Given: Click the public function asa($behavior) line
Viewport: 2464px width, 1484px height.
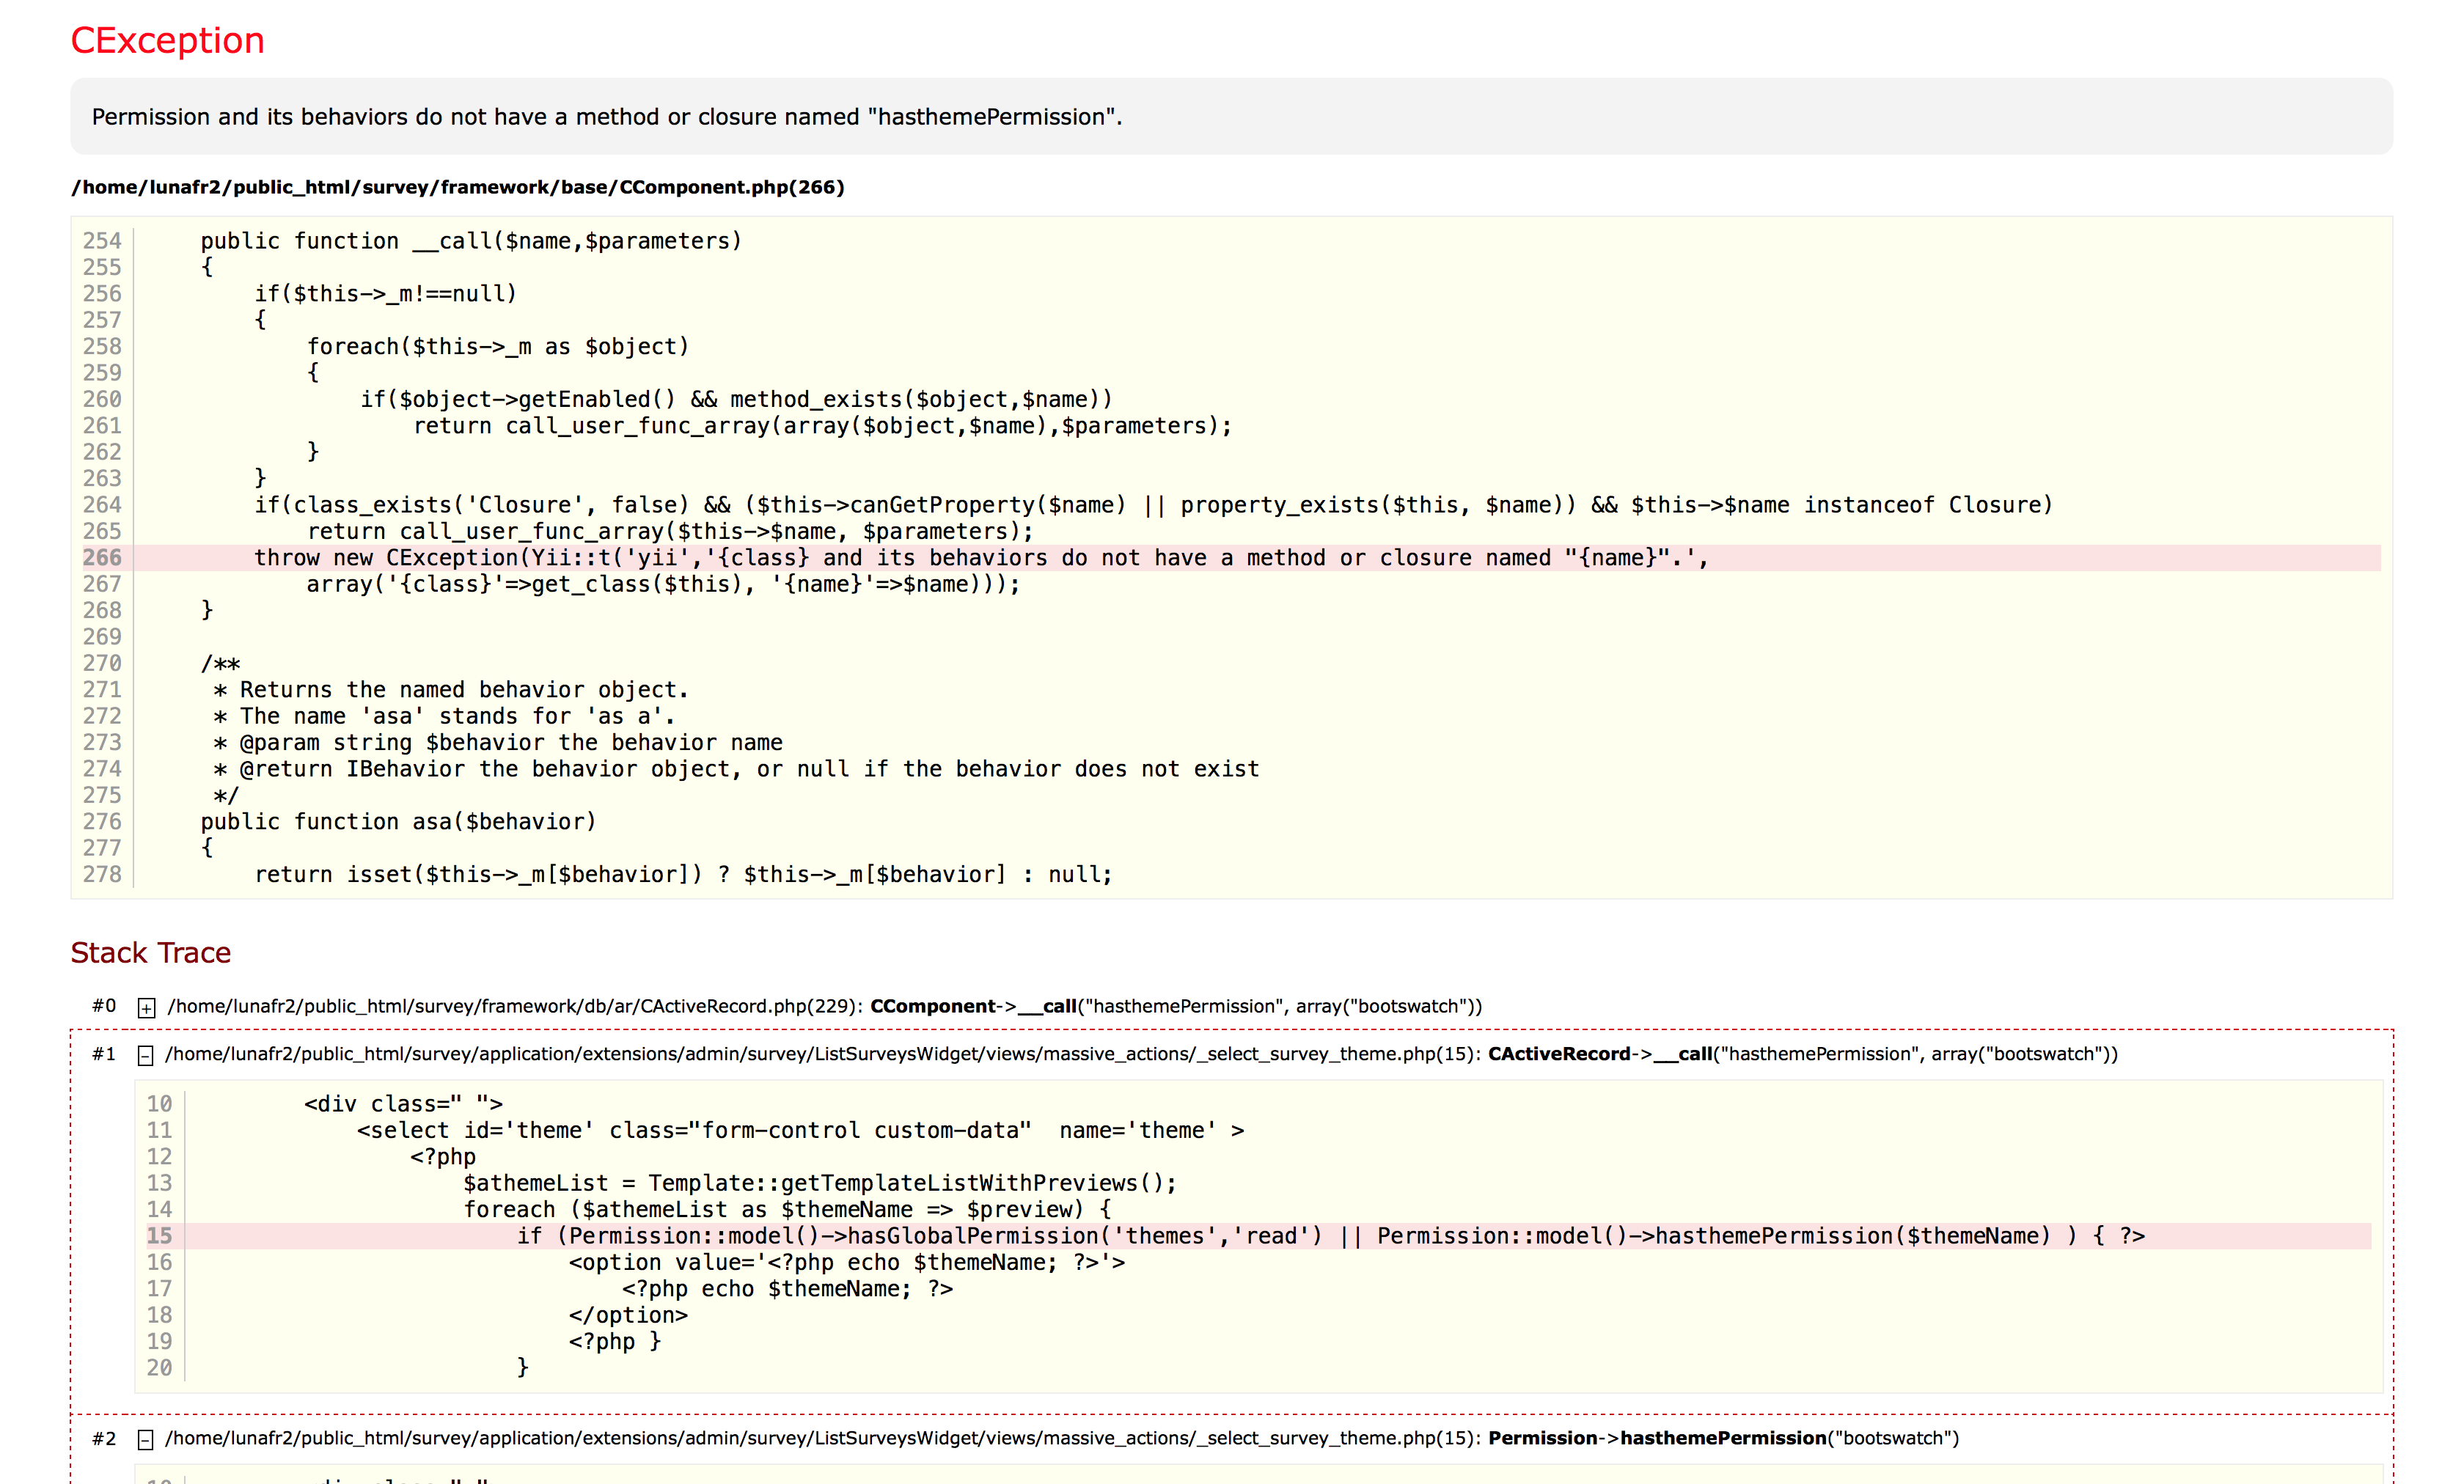Looking at the screenshot, I should pyautogui.click(x=398, y=822).
